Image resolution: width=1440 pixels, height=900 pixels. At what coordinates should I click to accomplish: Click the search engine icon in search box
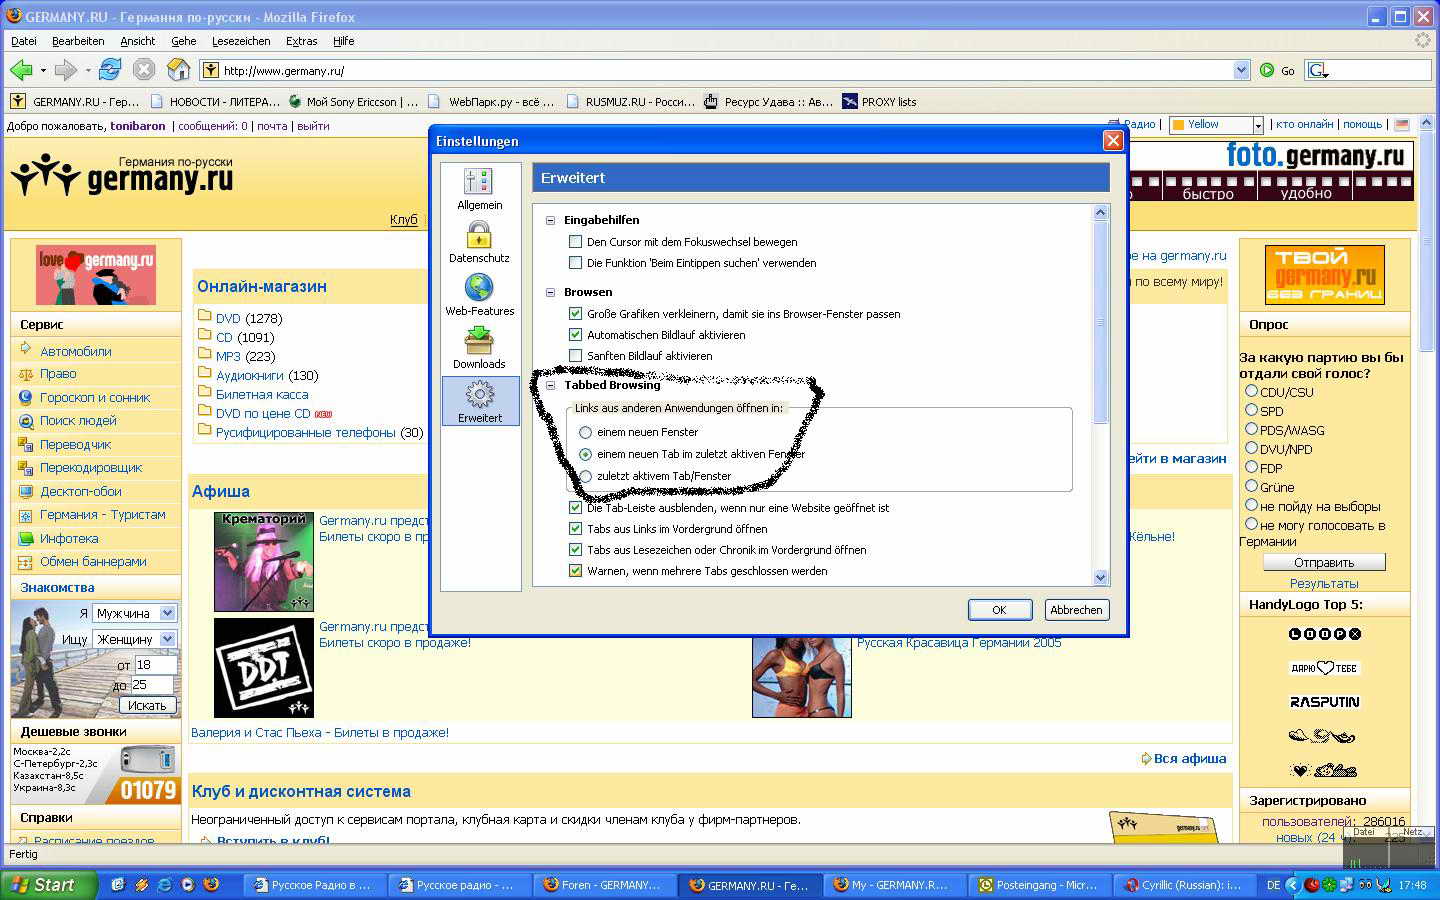tap(1316, 70)
